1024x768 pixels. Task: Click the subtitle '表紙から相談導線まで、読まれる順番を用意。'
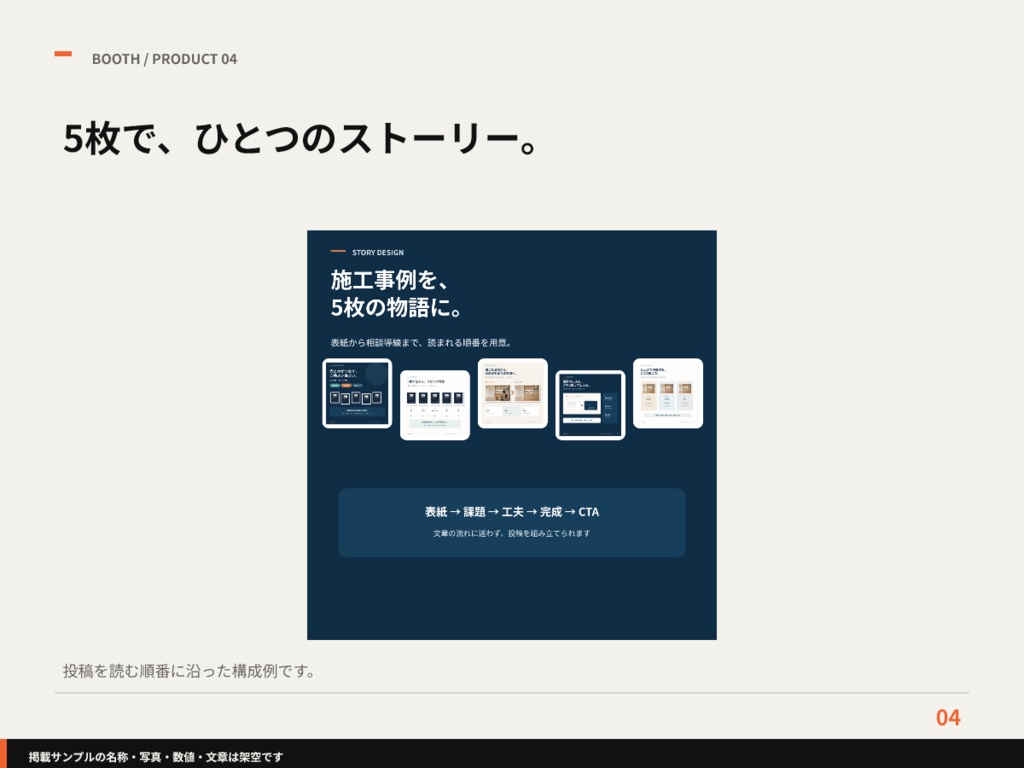(x=421, y=342)
